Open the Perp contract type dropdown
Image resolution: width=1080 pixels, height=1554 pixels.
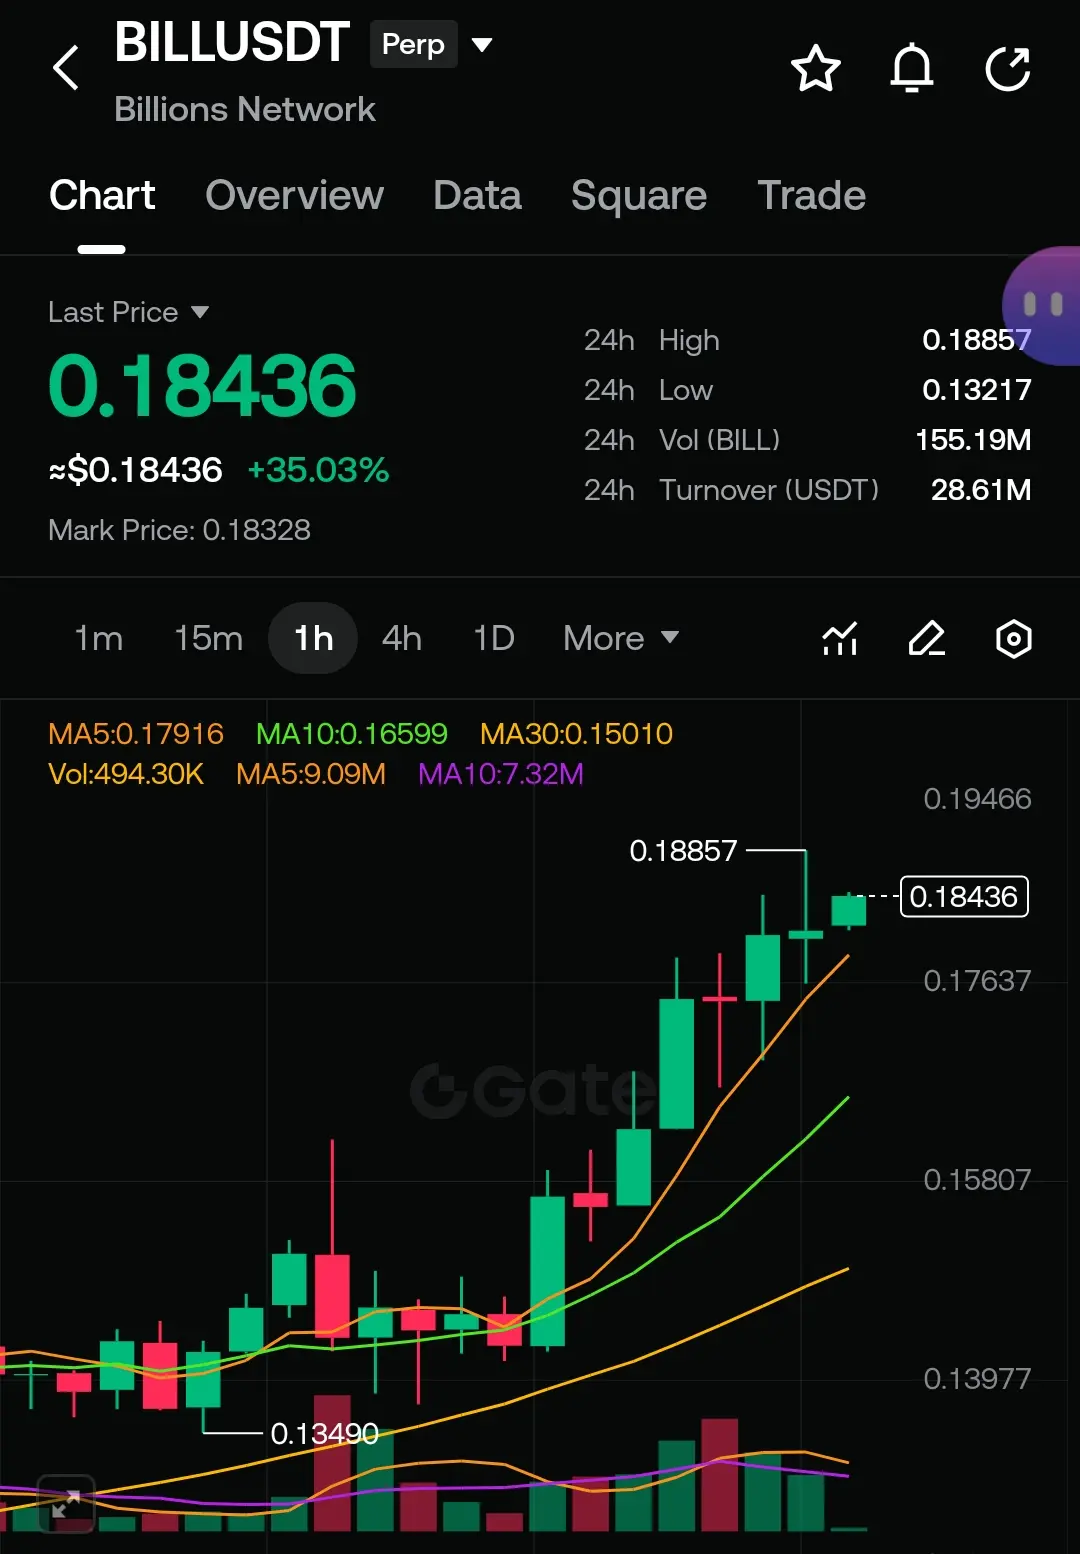tap(413, 44)
